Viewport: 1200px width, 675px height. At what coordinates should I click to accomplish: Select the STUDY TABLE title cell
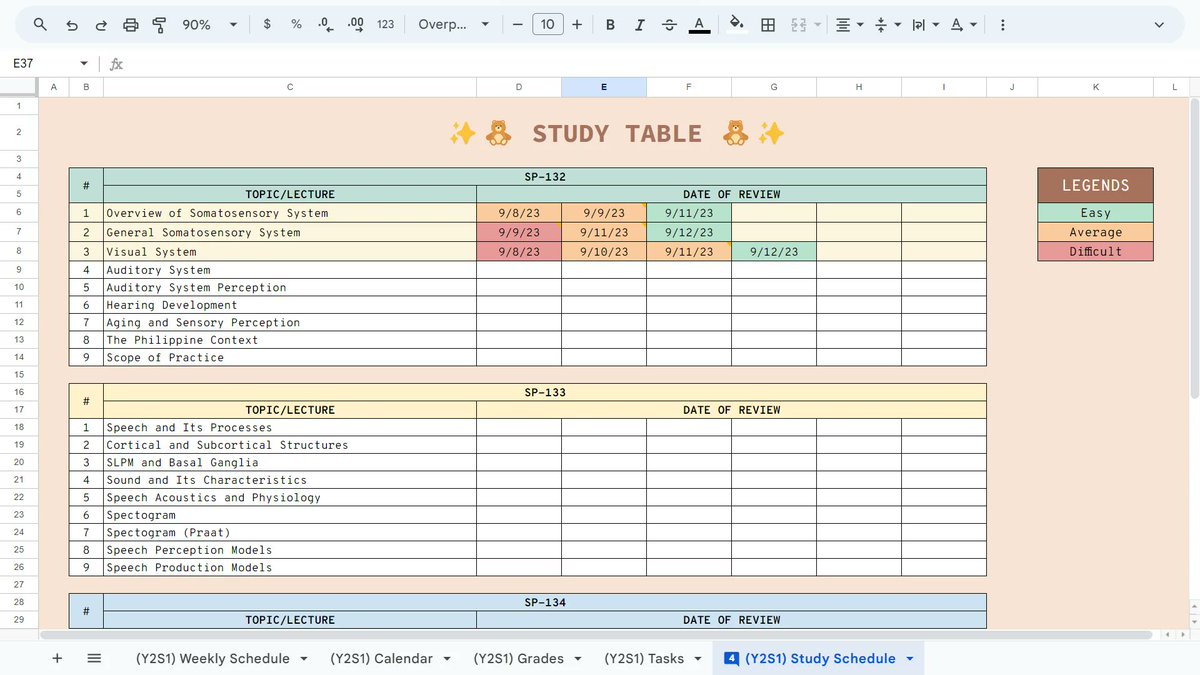(x=616, y=133)
